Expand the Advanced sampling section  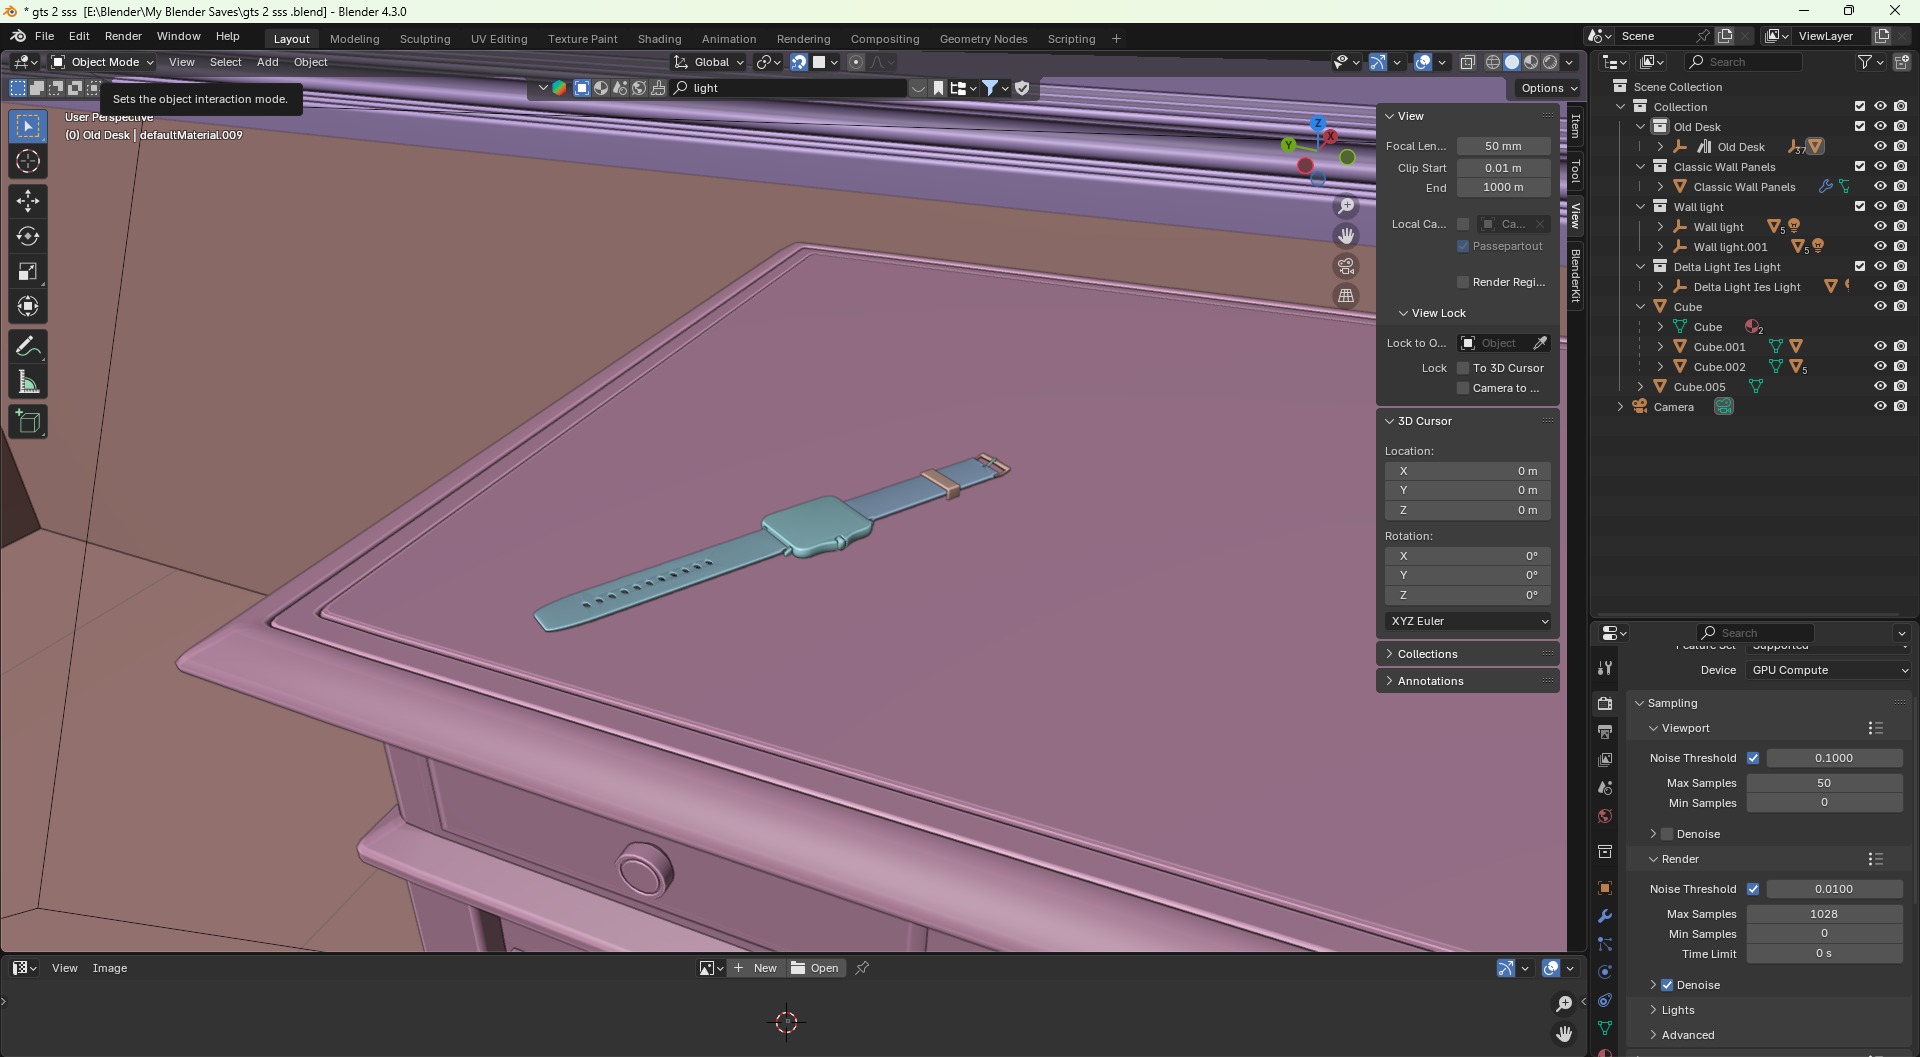tap(1688, 1035)
